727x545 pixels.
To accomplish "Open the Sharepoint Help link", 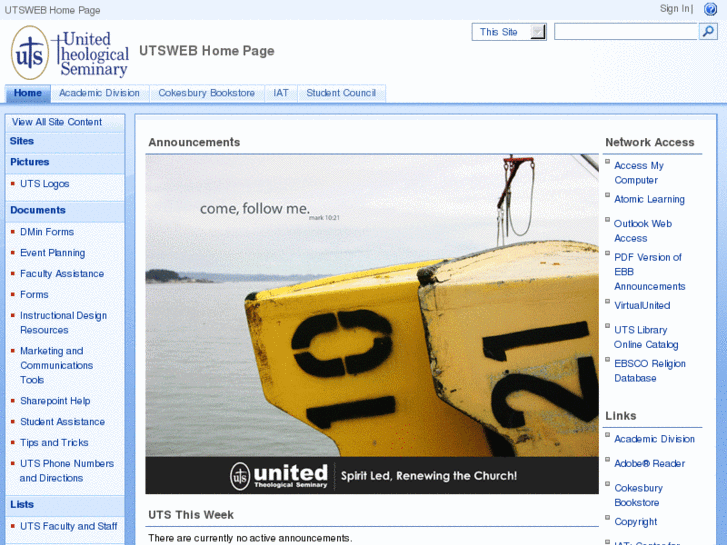I will [55, 401].
